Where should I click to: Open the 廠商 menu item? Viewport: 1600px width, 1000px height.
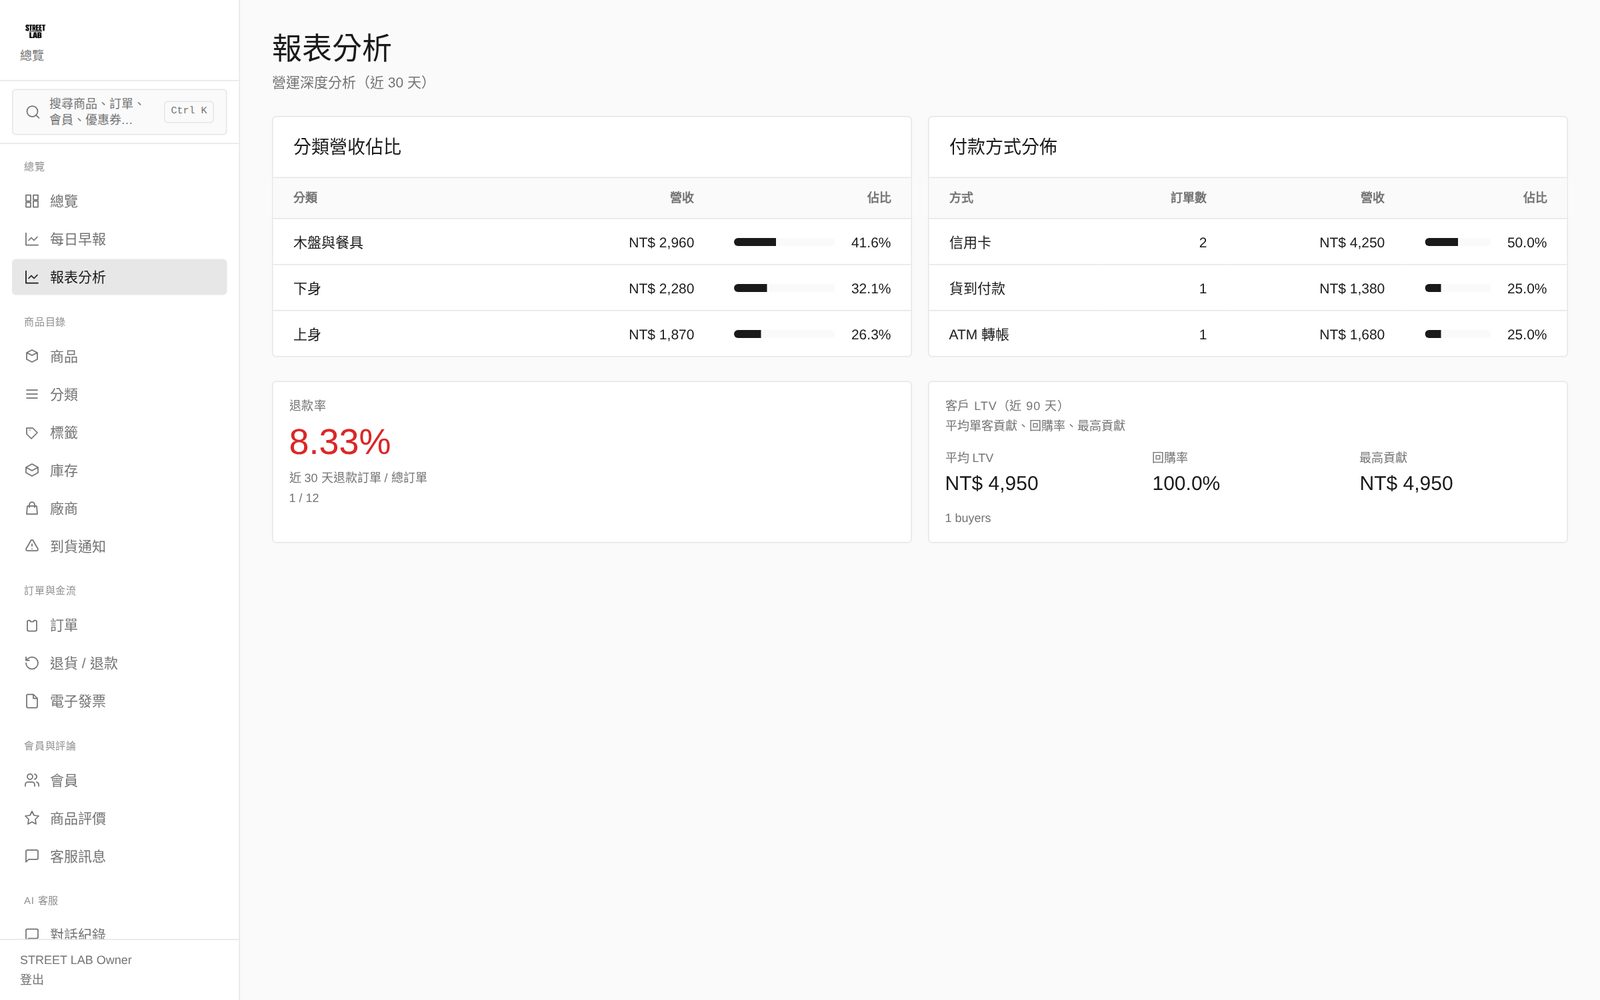point(119,508)
